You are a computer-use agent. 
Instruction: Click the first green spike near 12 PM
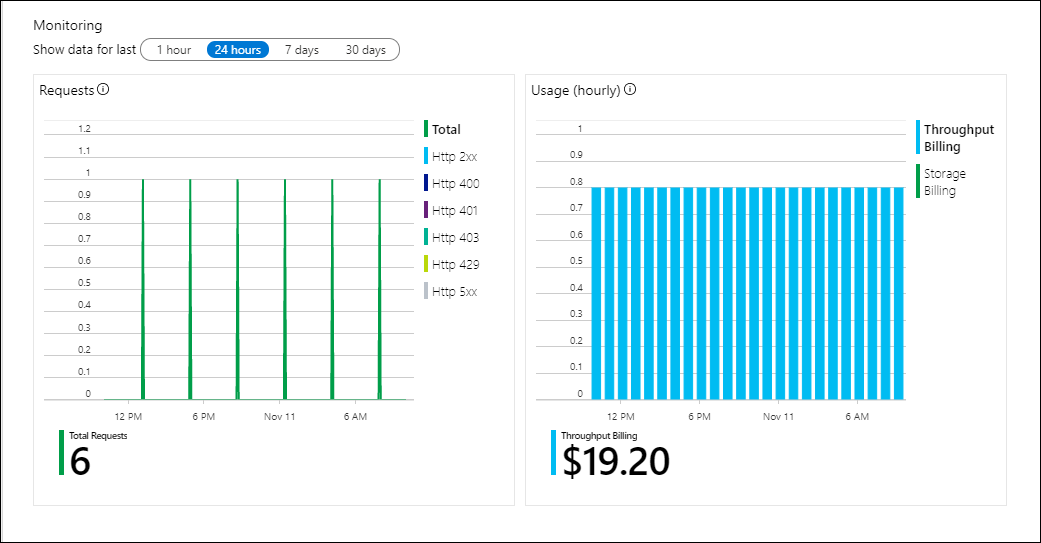pos(143,289)
